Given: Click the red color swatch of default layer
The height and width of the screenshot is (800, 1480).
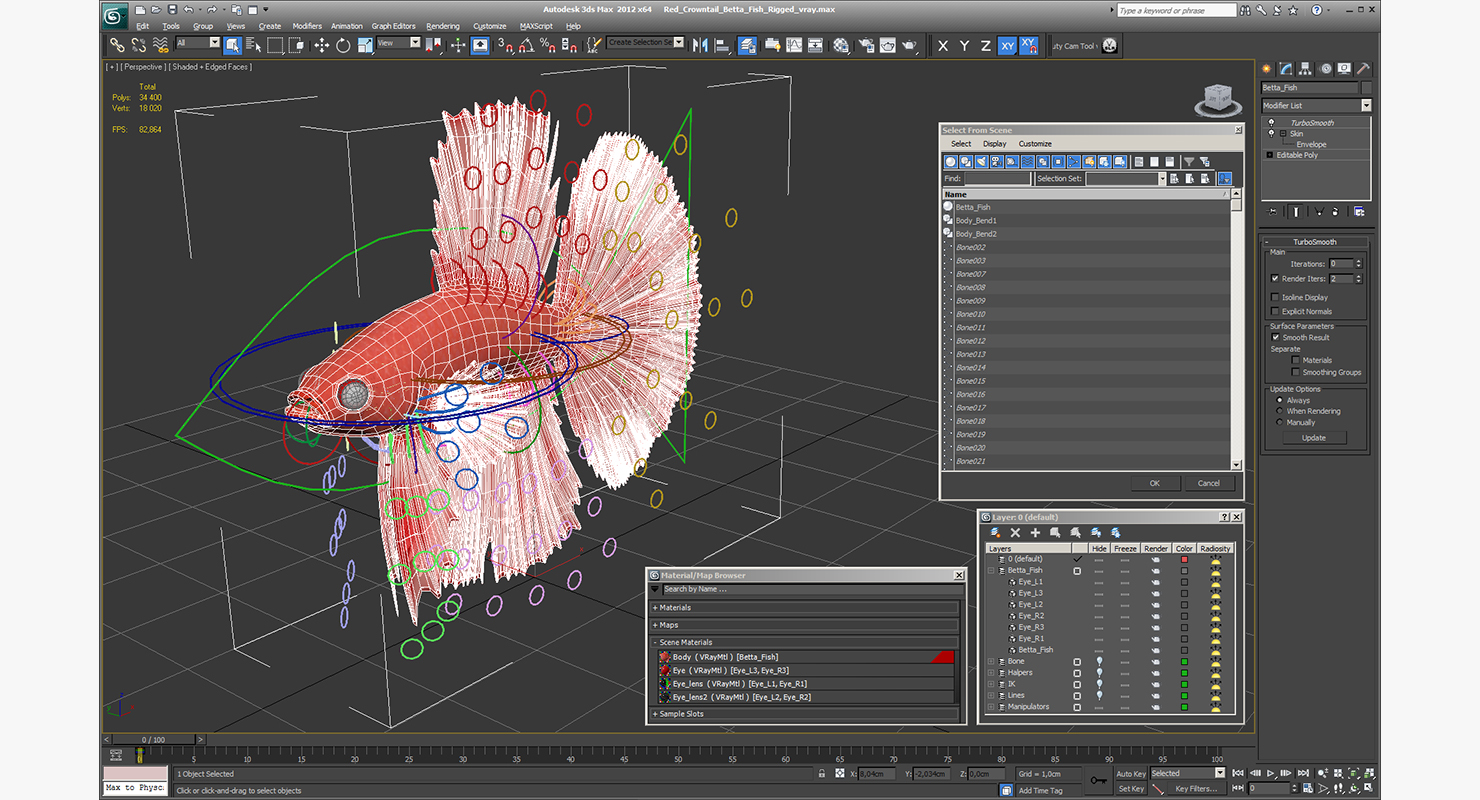Looking at the screenshot, I should point(1184,559).
